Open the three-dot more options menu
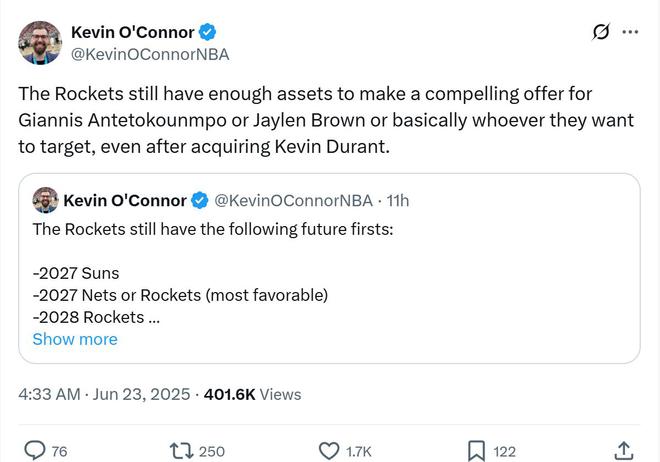Image resolution: width=660 pixels, height=462 pixels. 630,32
